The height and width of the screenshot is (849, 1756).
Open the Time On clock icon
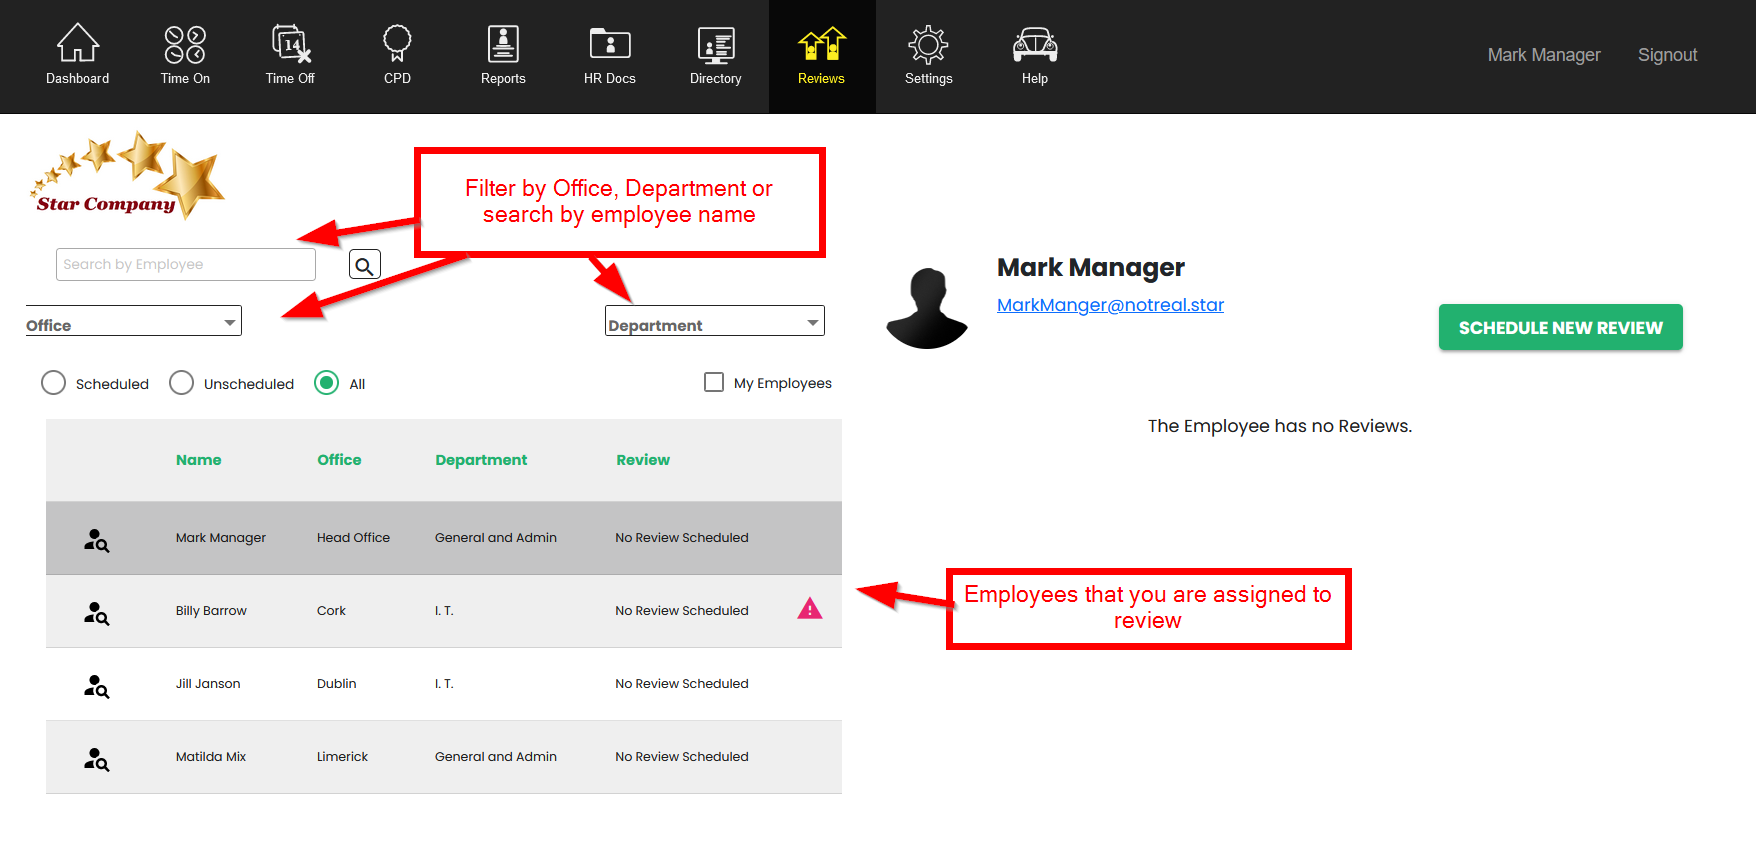click(x=185, y=45)
